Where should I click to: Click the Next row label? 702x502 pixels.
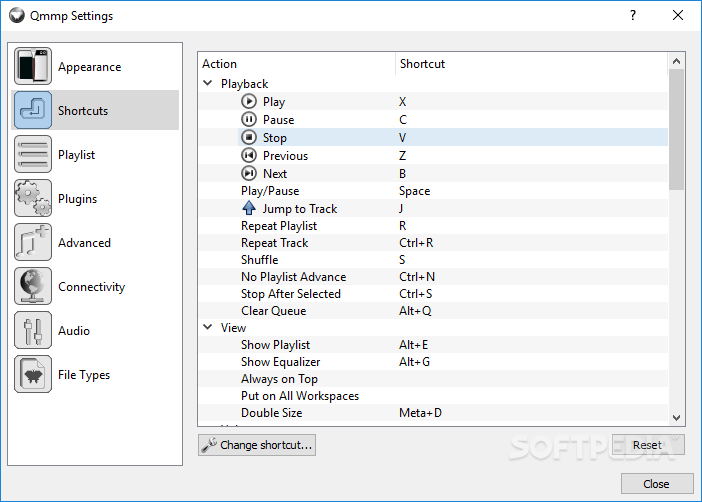click(x=275, y=174)
